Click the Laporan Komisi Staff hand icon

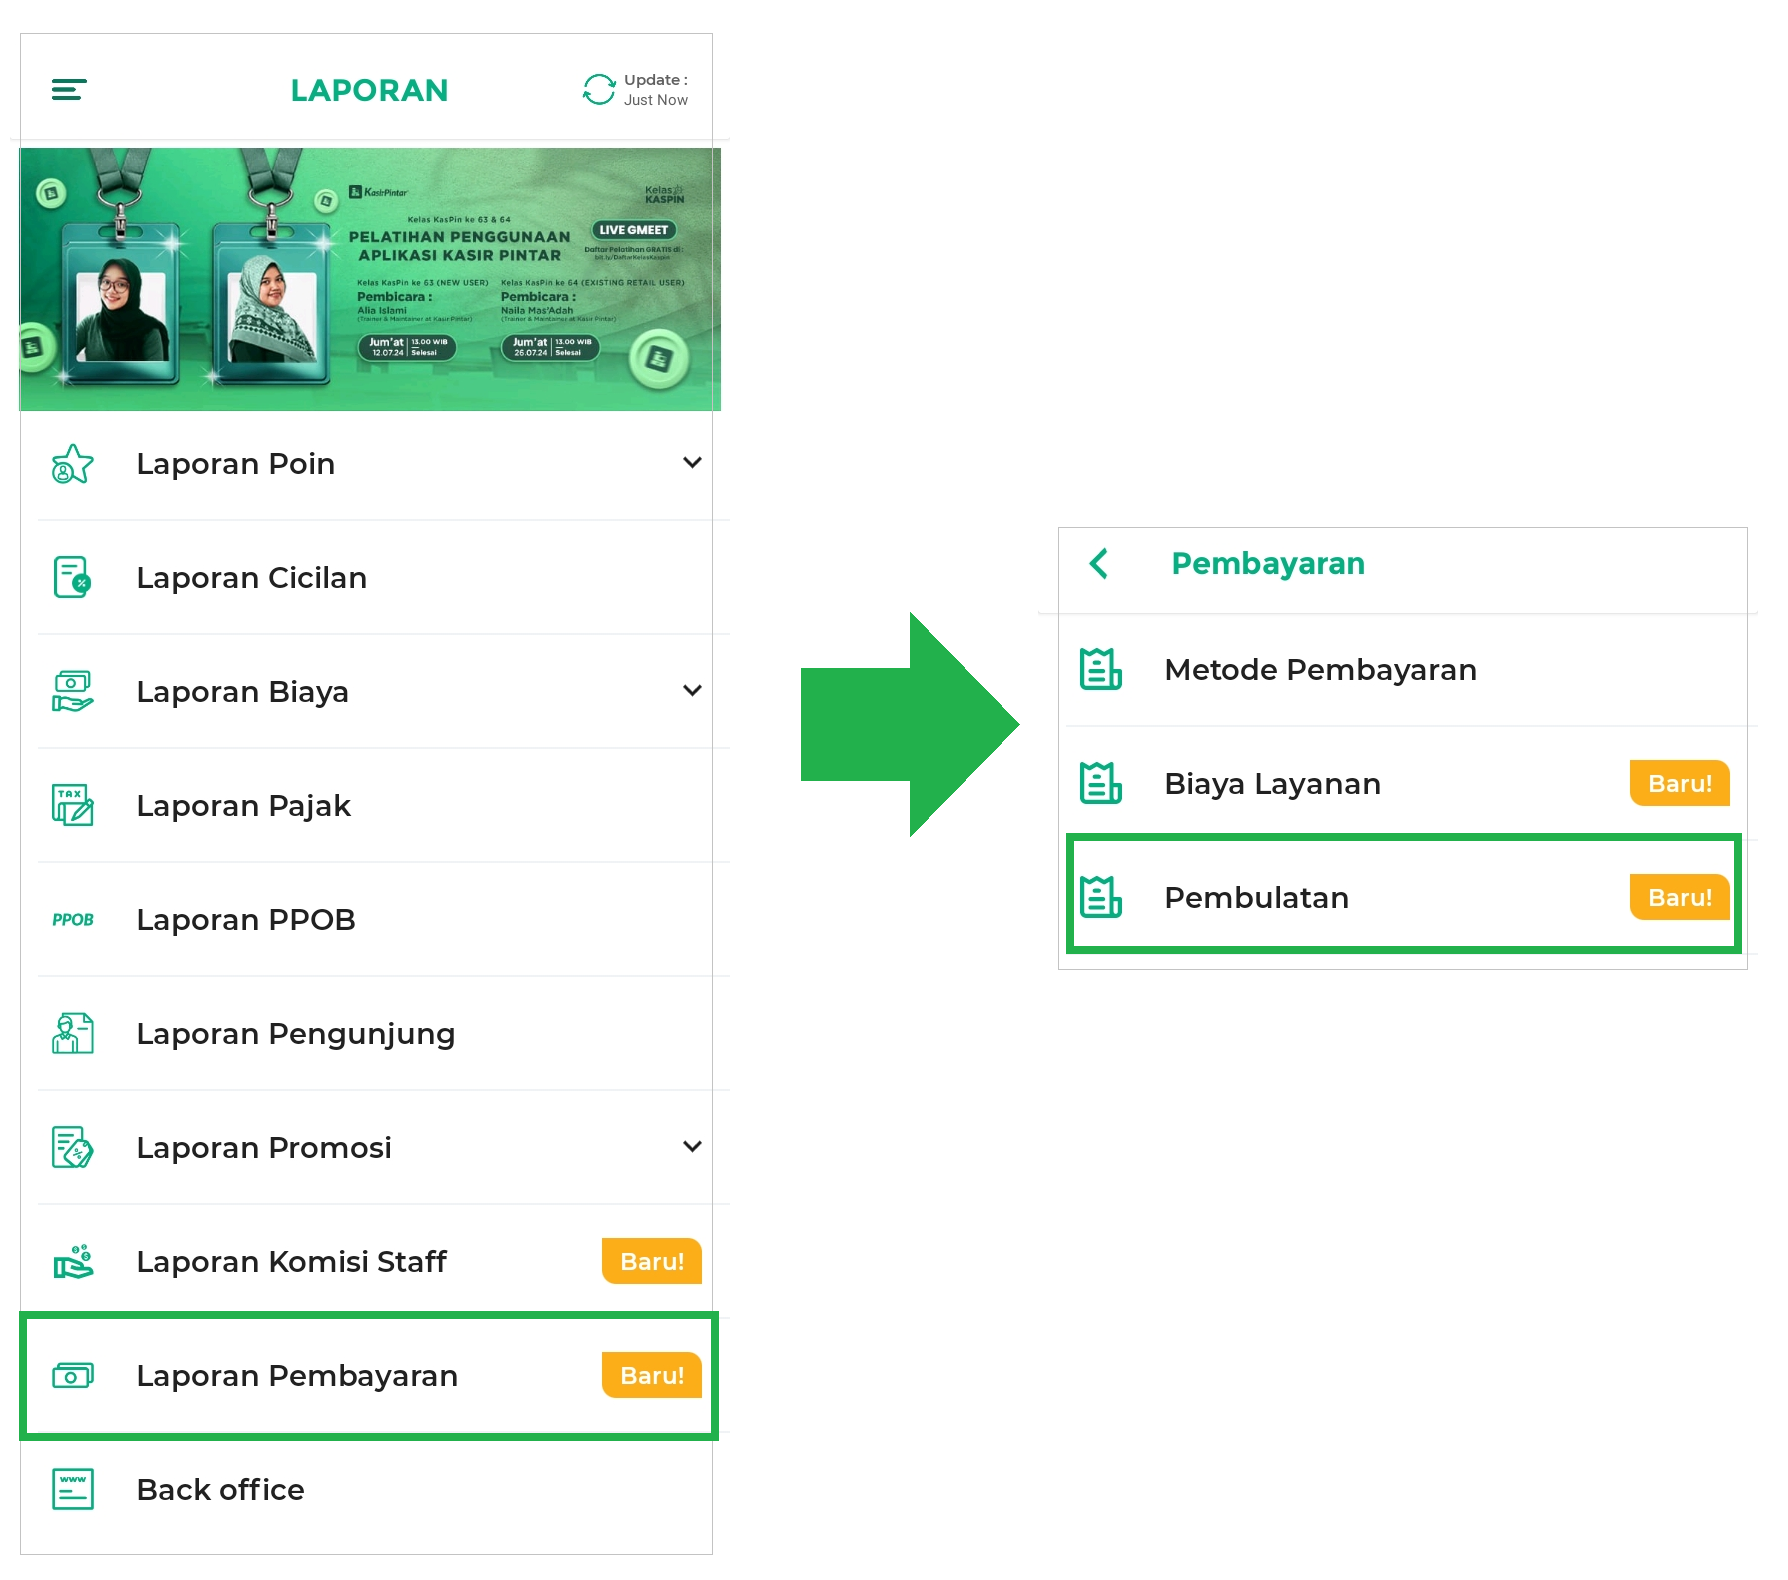(72, 1262)
